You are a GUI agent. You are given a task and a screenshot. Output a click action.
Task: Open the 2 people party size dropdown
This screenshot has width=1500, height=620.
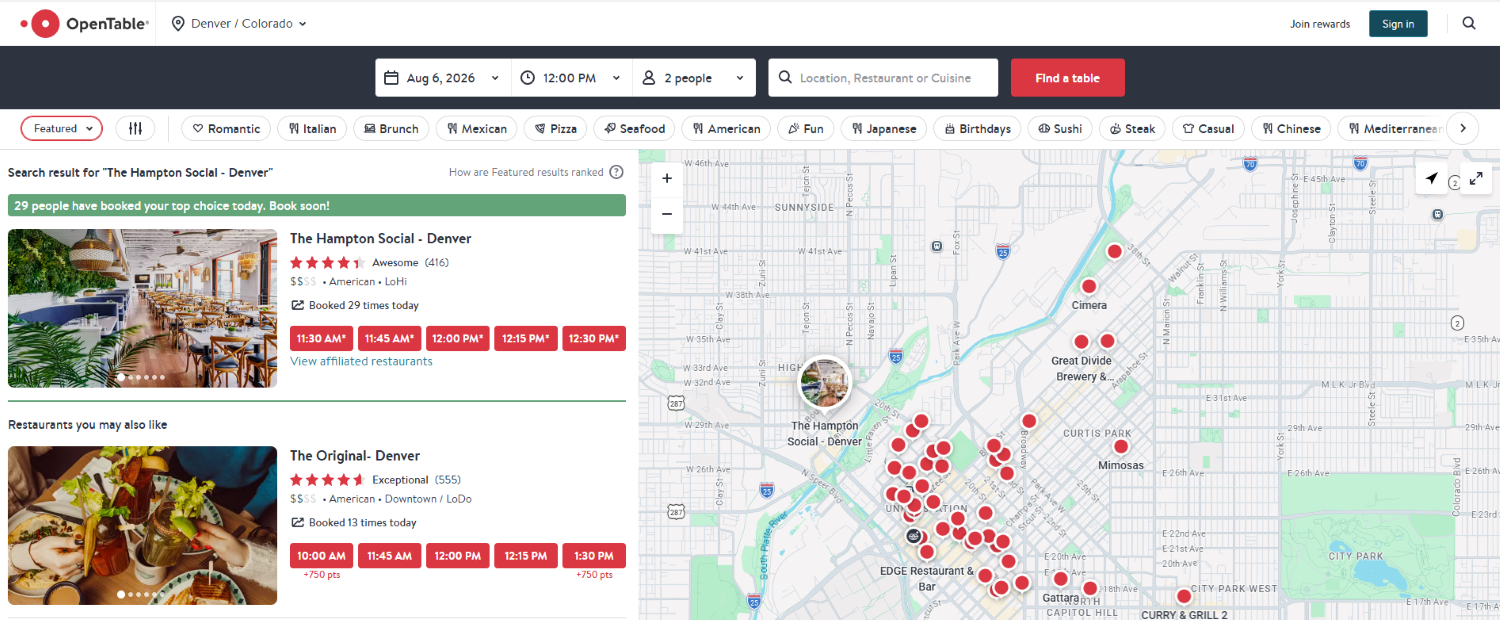tap(694, 78)
